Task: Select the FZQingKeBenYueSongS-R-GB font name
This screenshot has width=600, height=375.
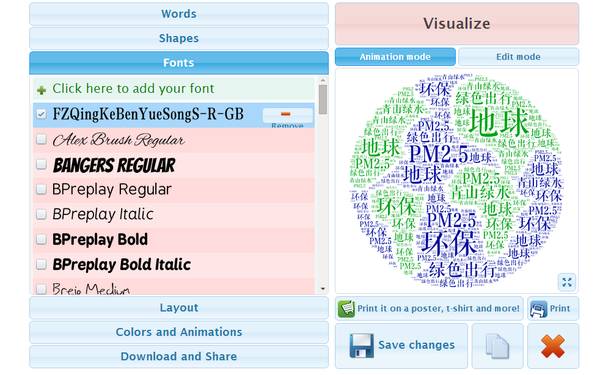Action: point(148,114)
